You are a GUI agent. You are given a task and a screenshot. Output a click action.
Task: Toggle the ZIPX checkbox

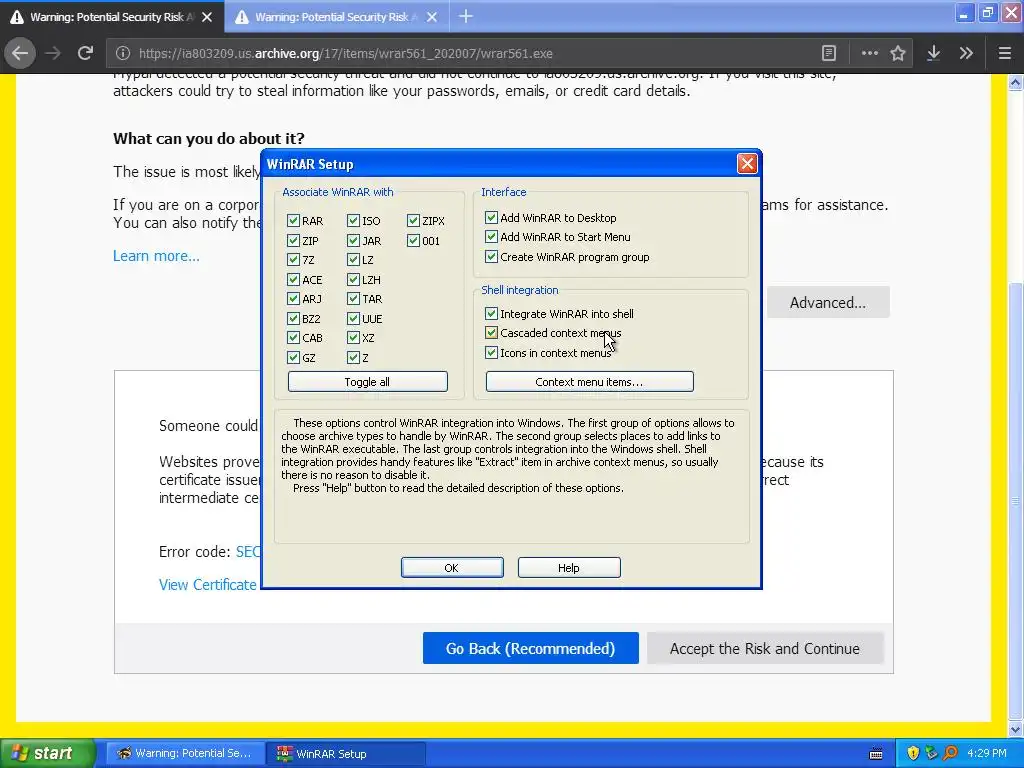point(413,221)
